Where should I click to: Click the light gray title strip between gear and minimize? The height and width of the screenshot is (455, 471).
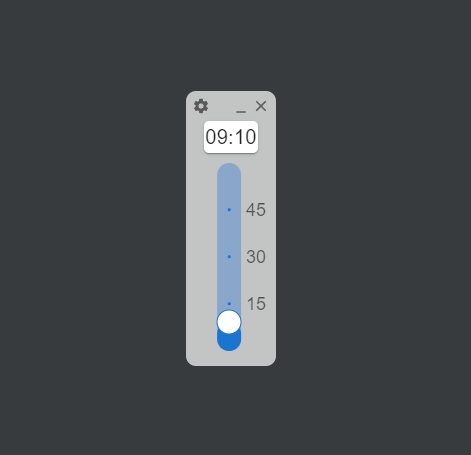point(222,106)
